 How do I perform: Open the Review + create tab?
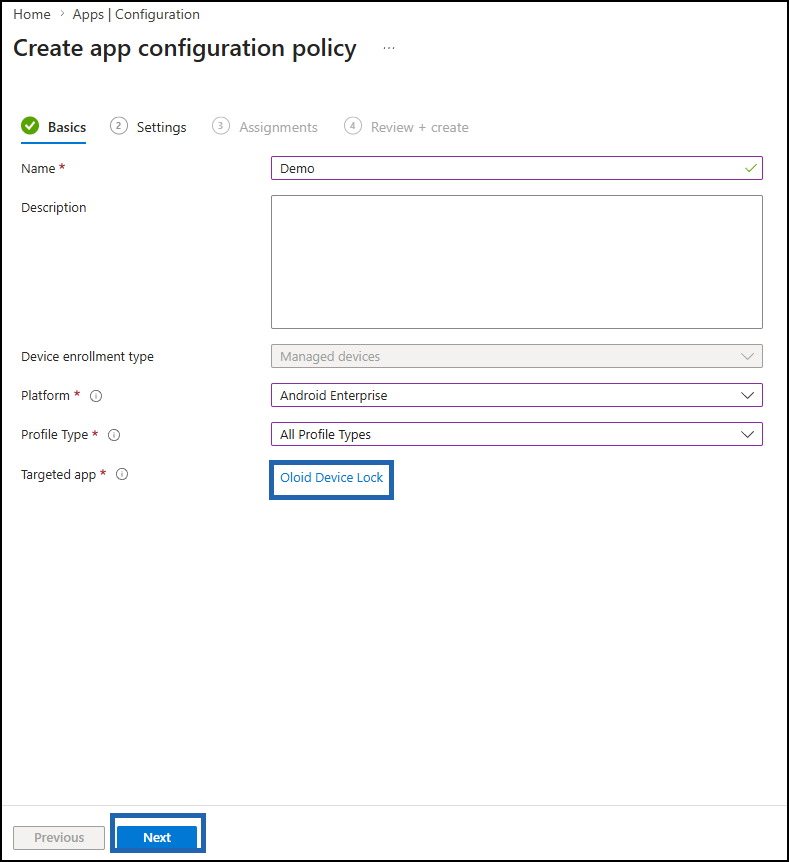click(406, 128)
